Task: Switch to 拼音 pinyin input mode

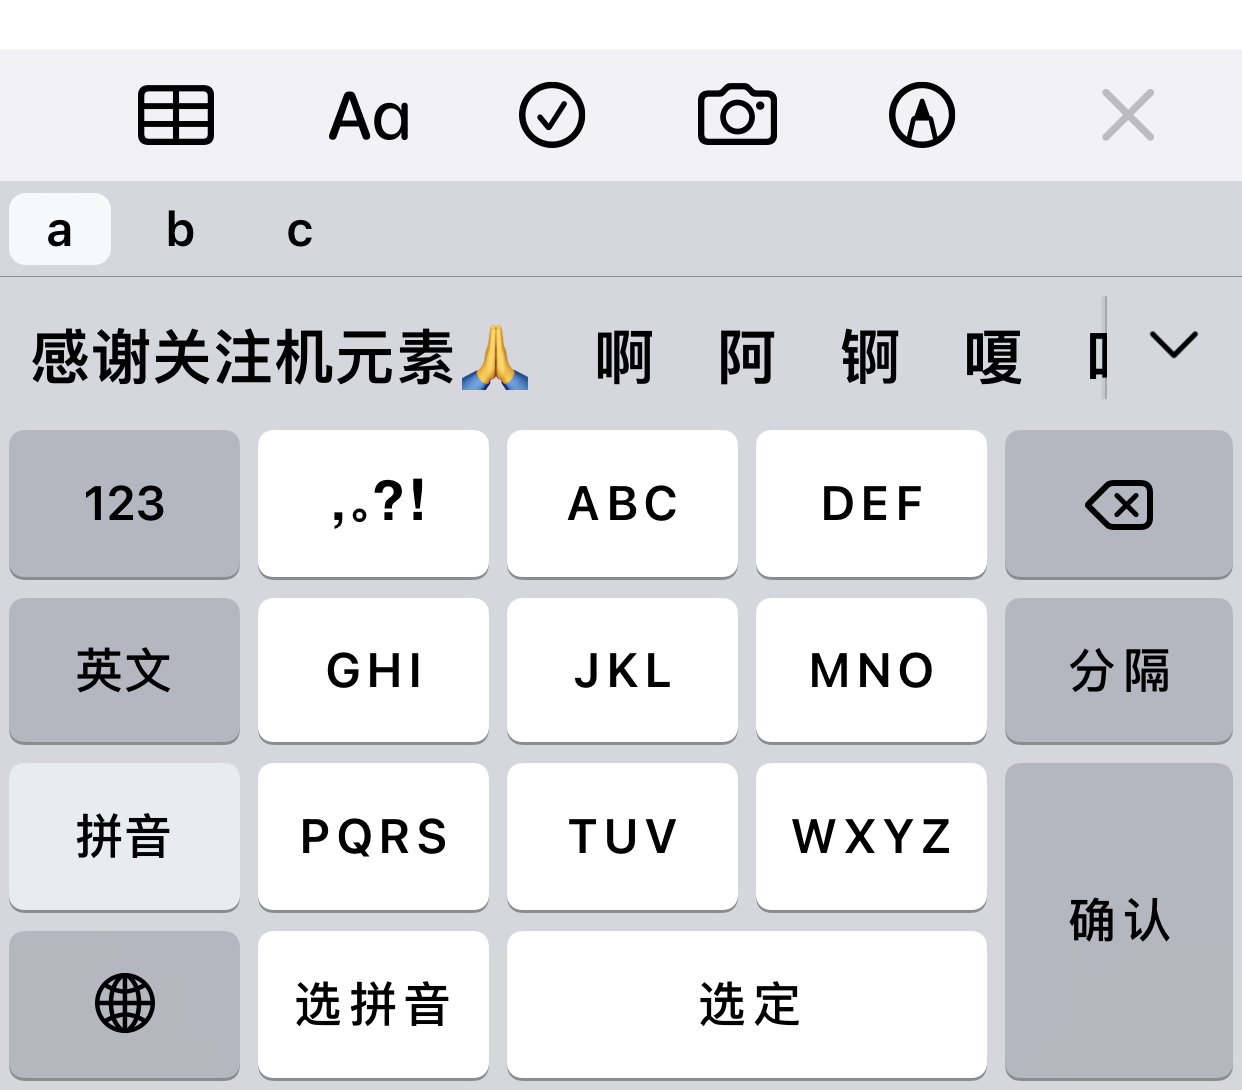Action: coord(124,837)
